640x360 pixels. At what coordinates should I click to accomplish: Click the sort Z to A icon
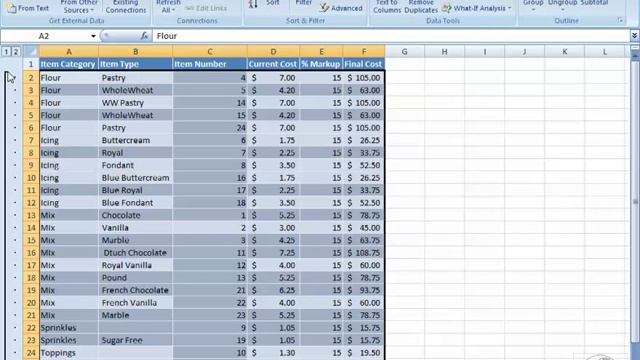(253, 4)
